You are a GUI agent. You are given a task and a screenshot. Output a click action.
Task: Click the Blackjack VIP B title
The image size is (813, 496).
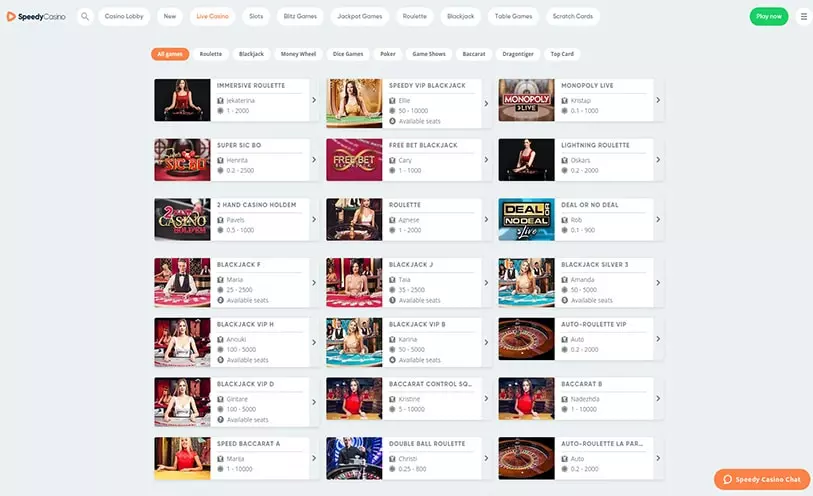point(417,324)
